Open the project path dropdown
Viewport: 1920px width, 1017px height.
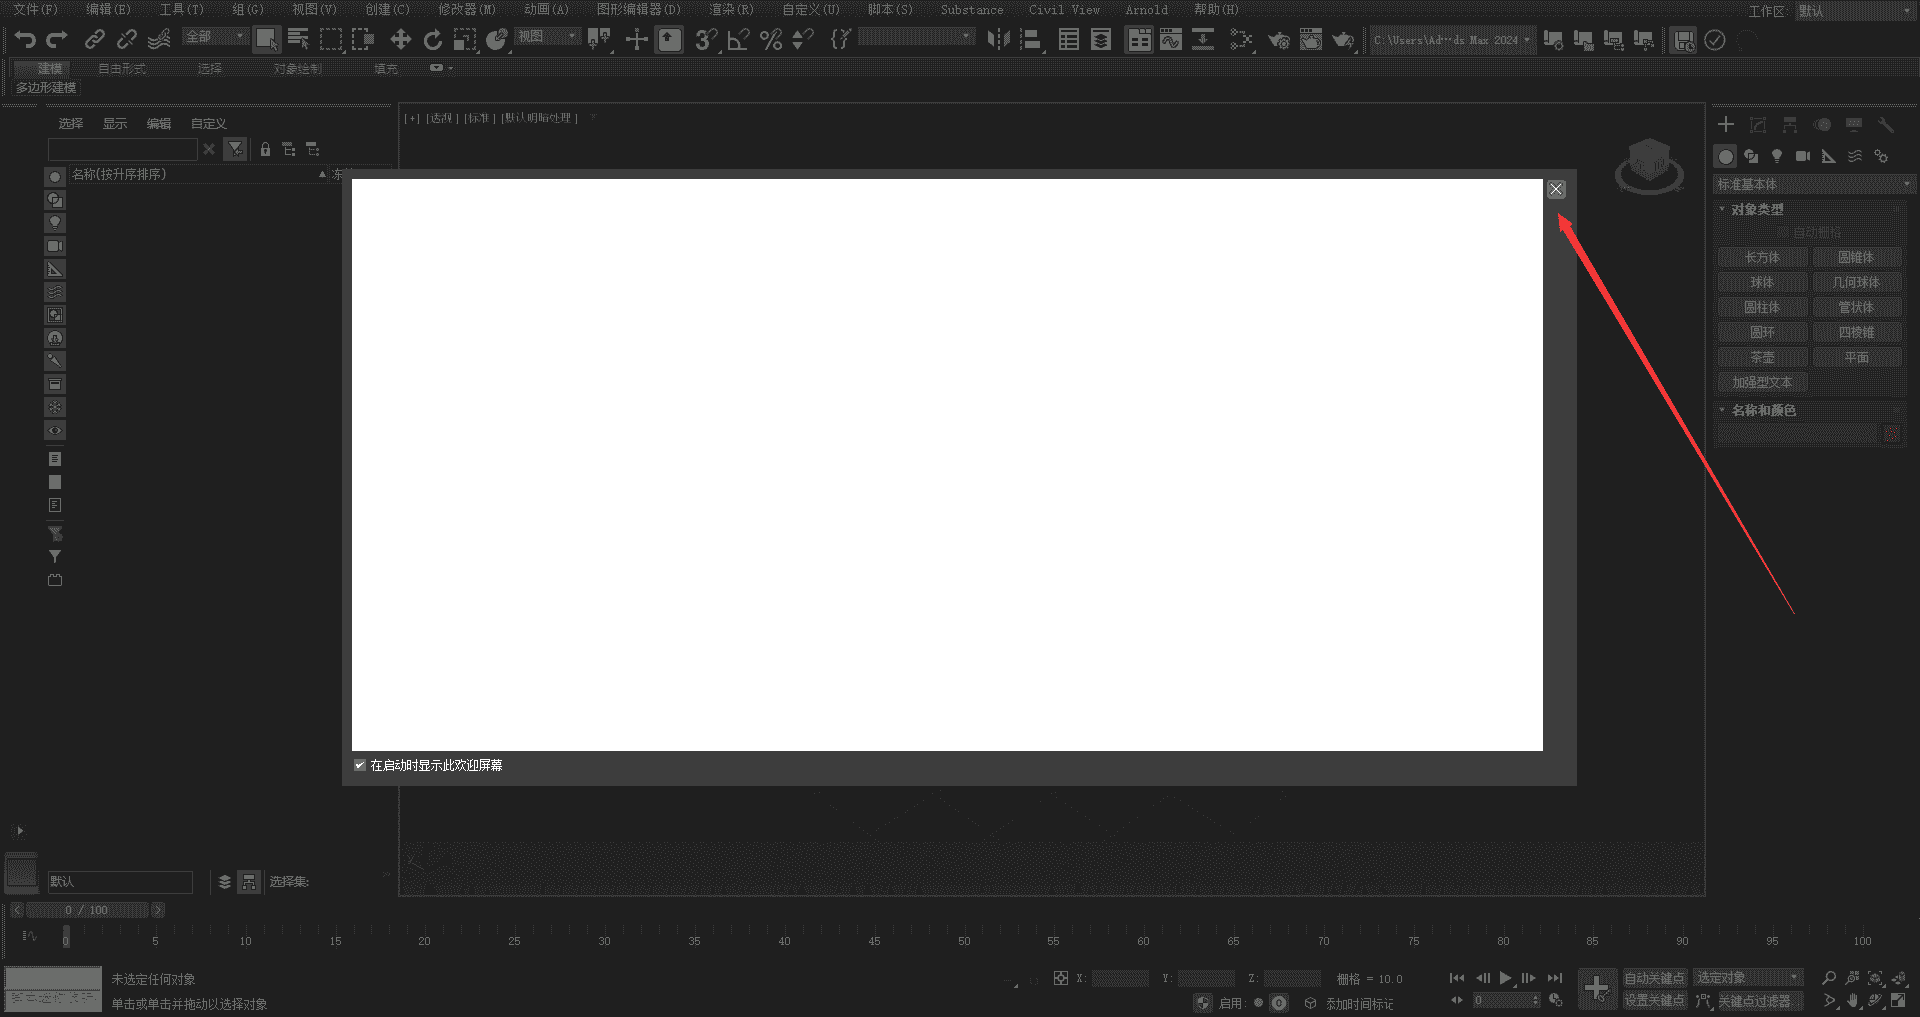point(1452,40)
